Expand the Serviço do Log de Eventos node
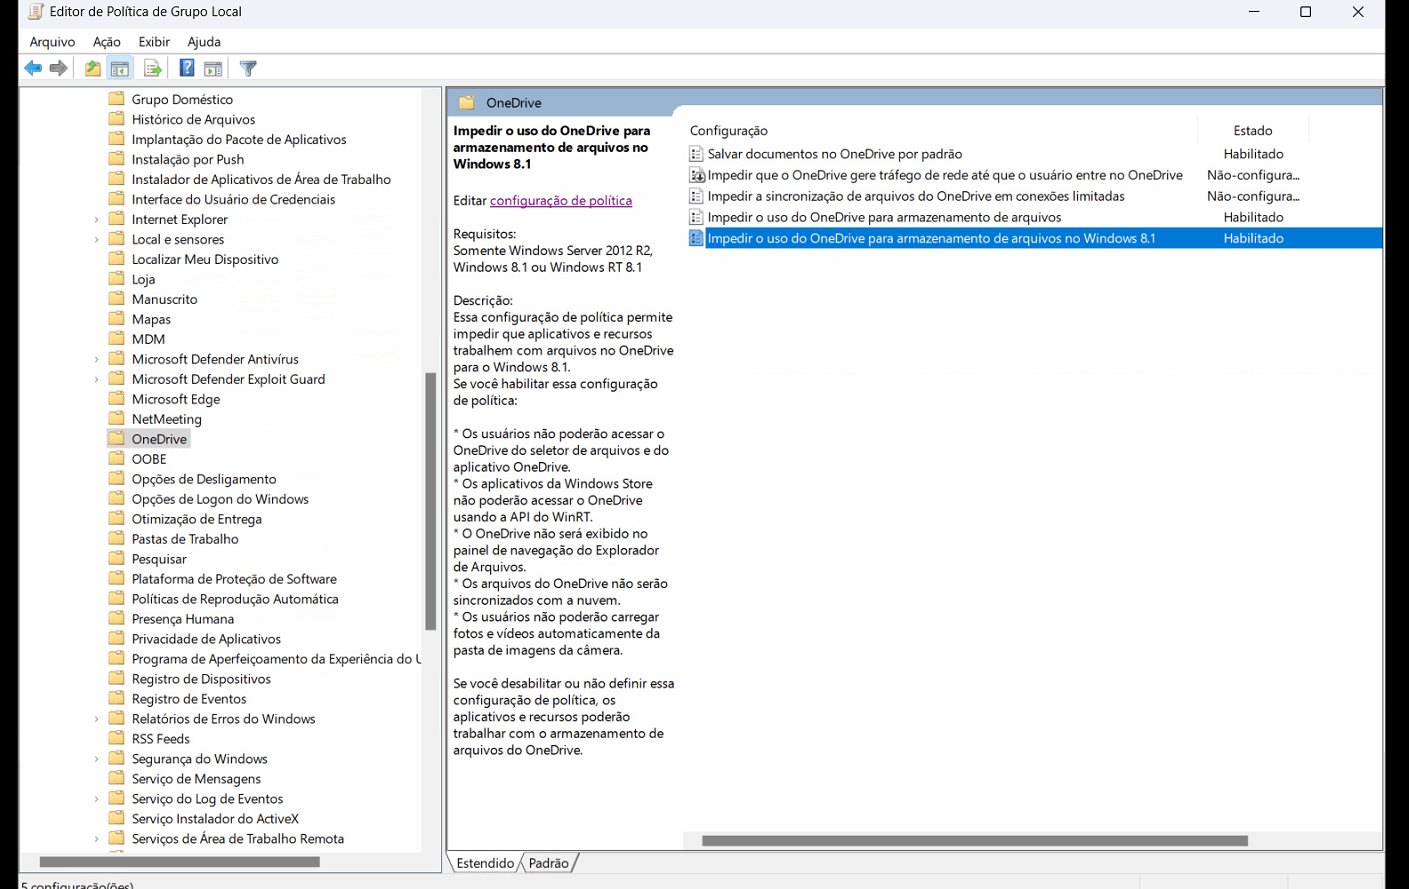 click(97, 799)
